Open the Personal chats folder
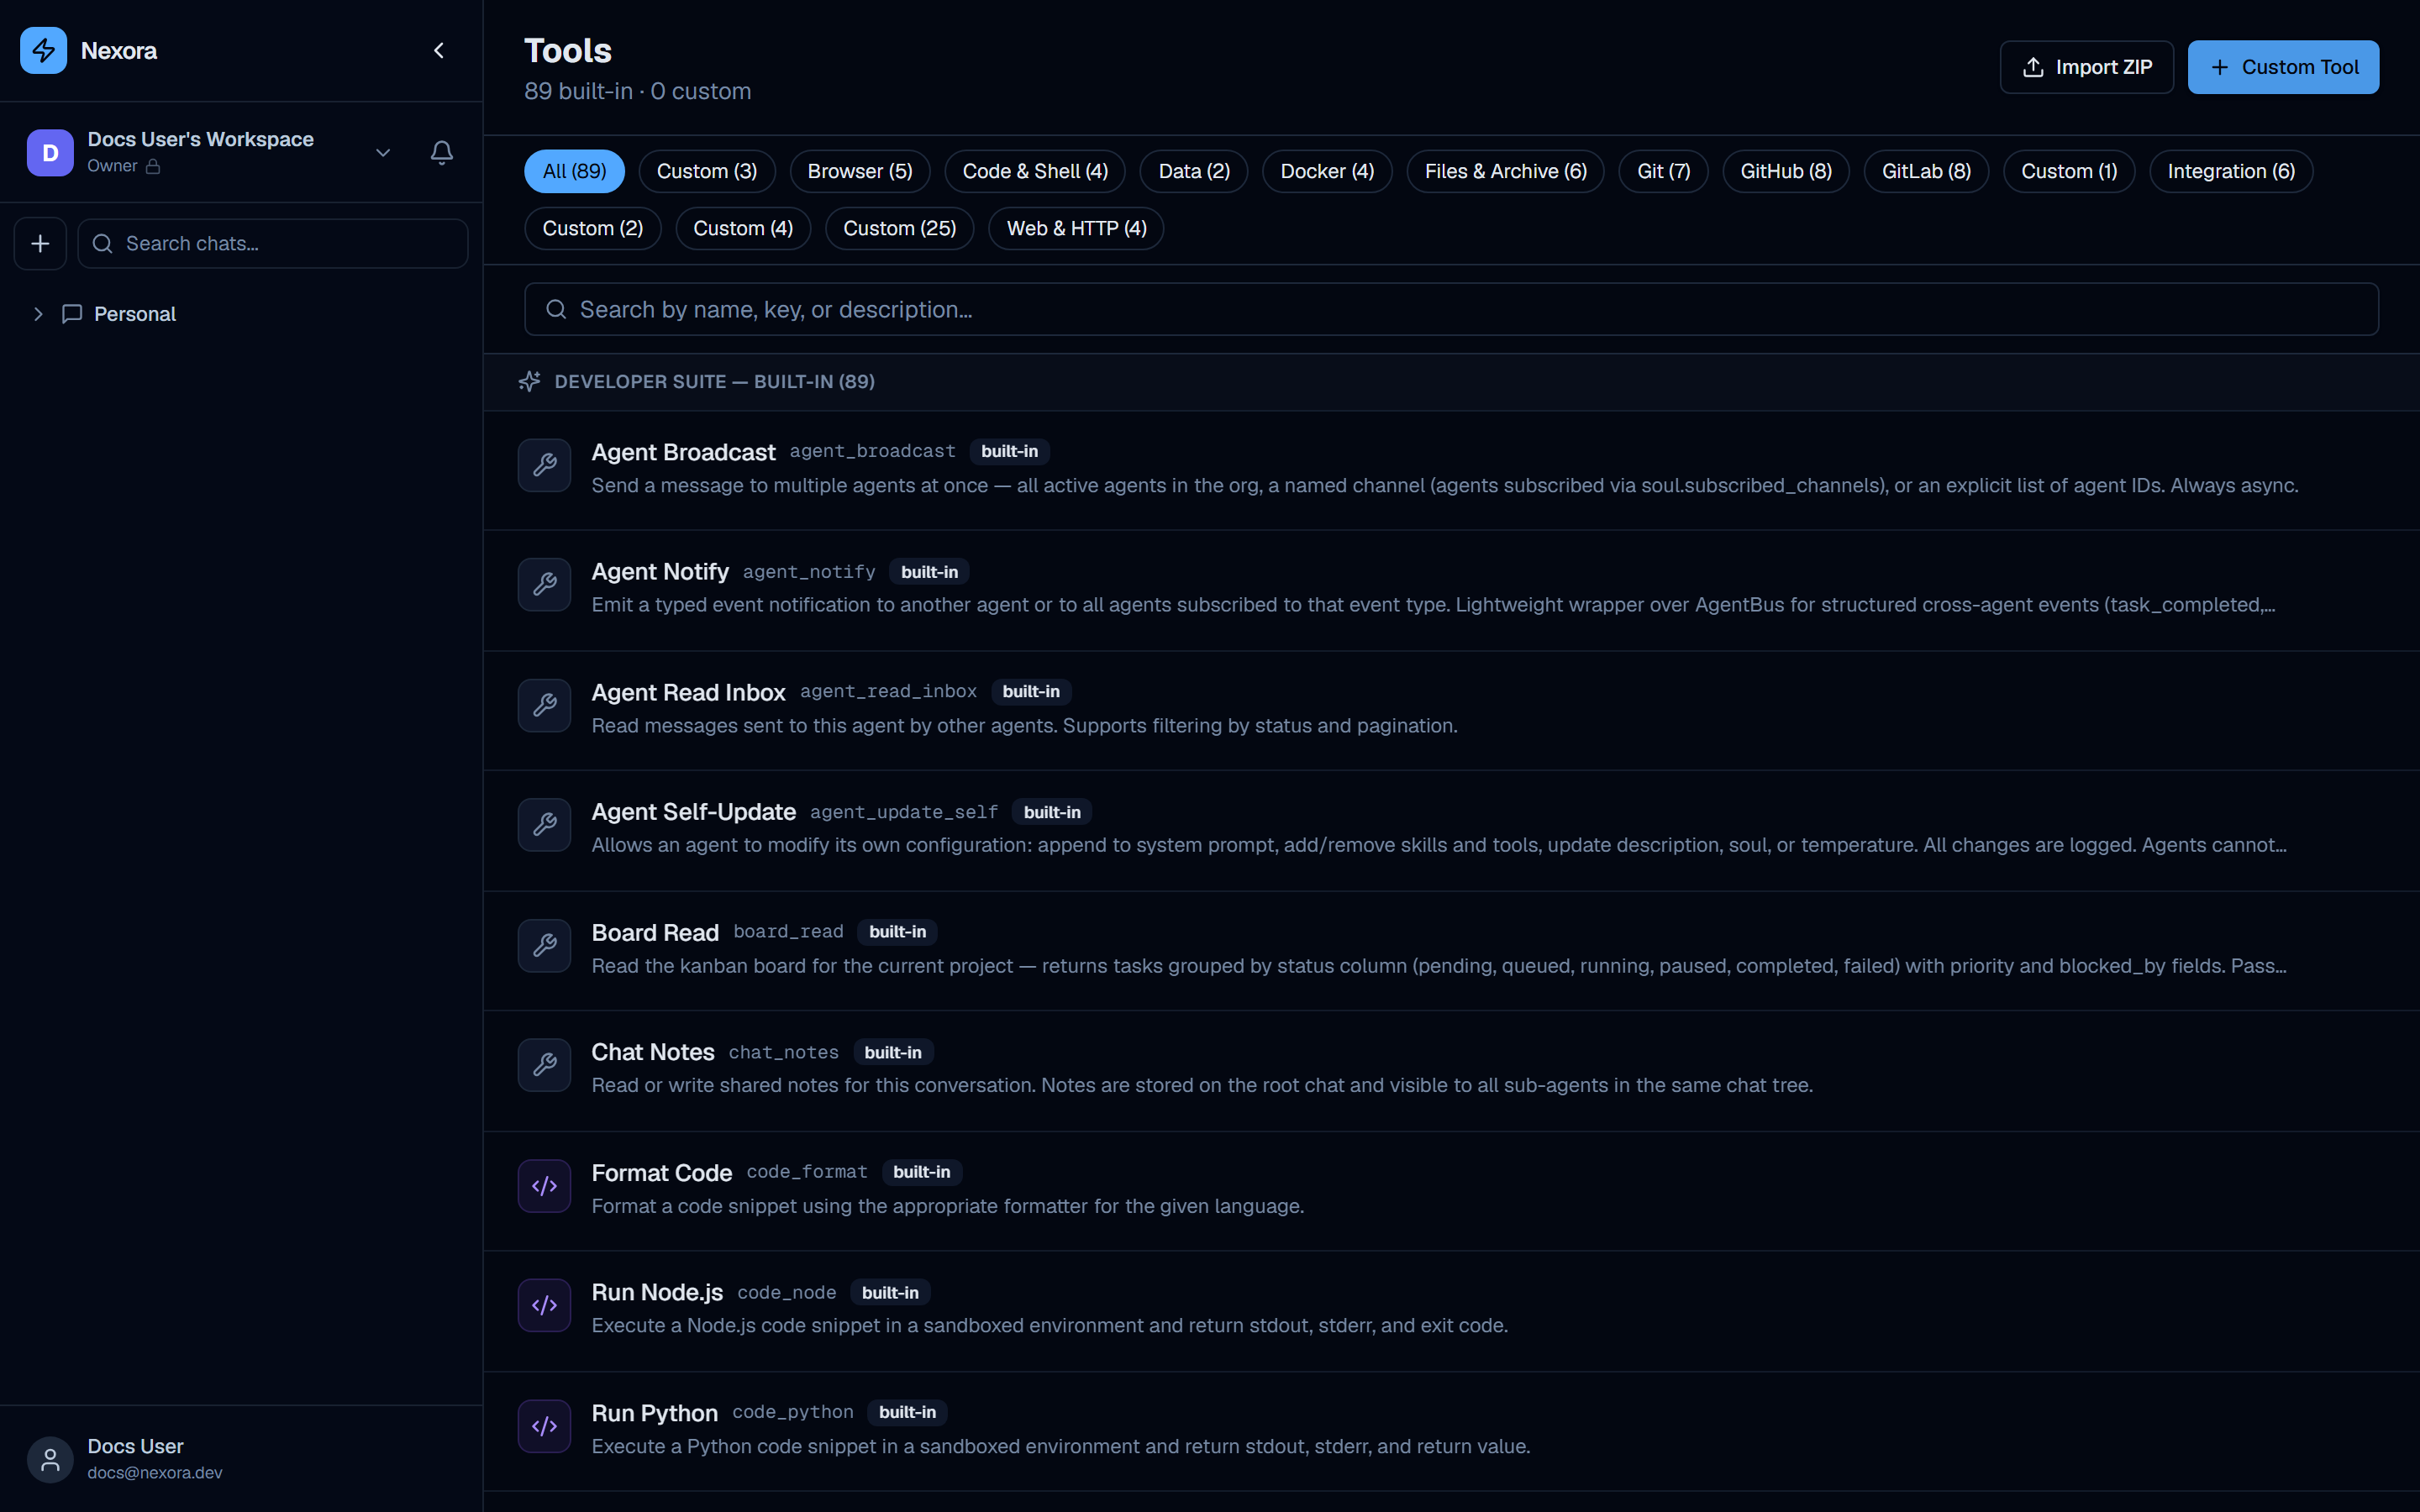Image resolution: width=2420 pixels, height=1512 pixels. click(x=135, y=314)
